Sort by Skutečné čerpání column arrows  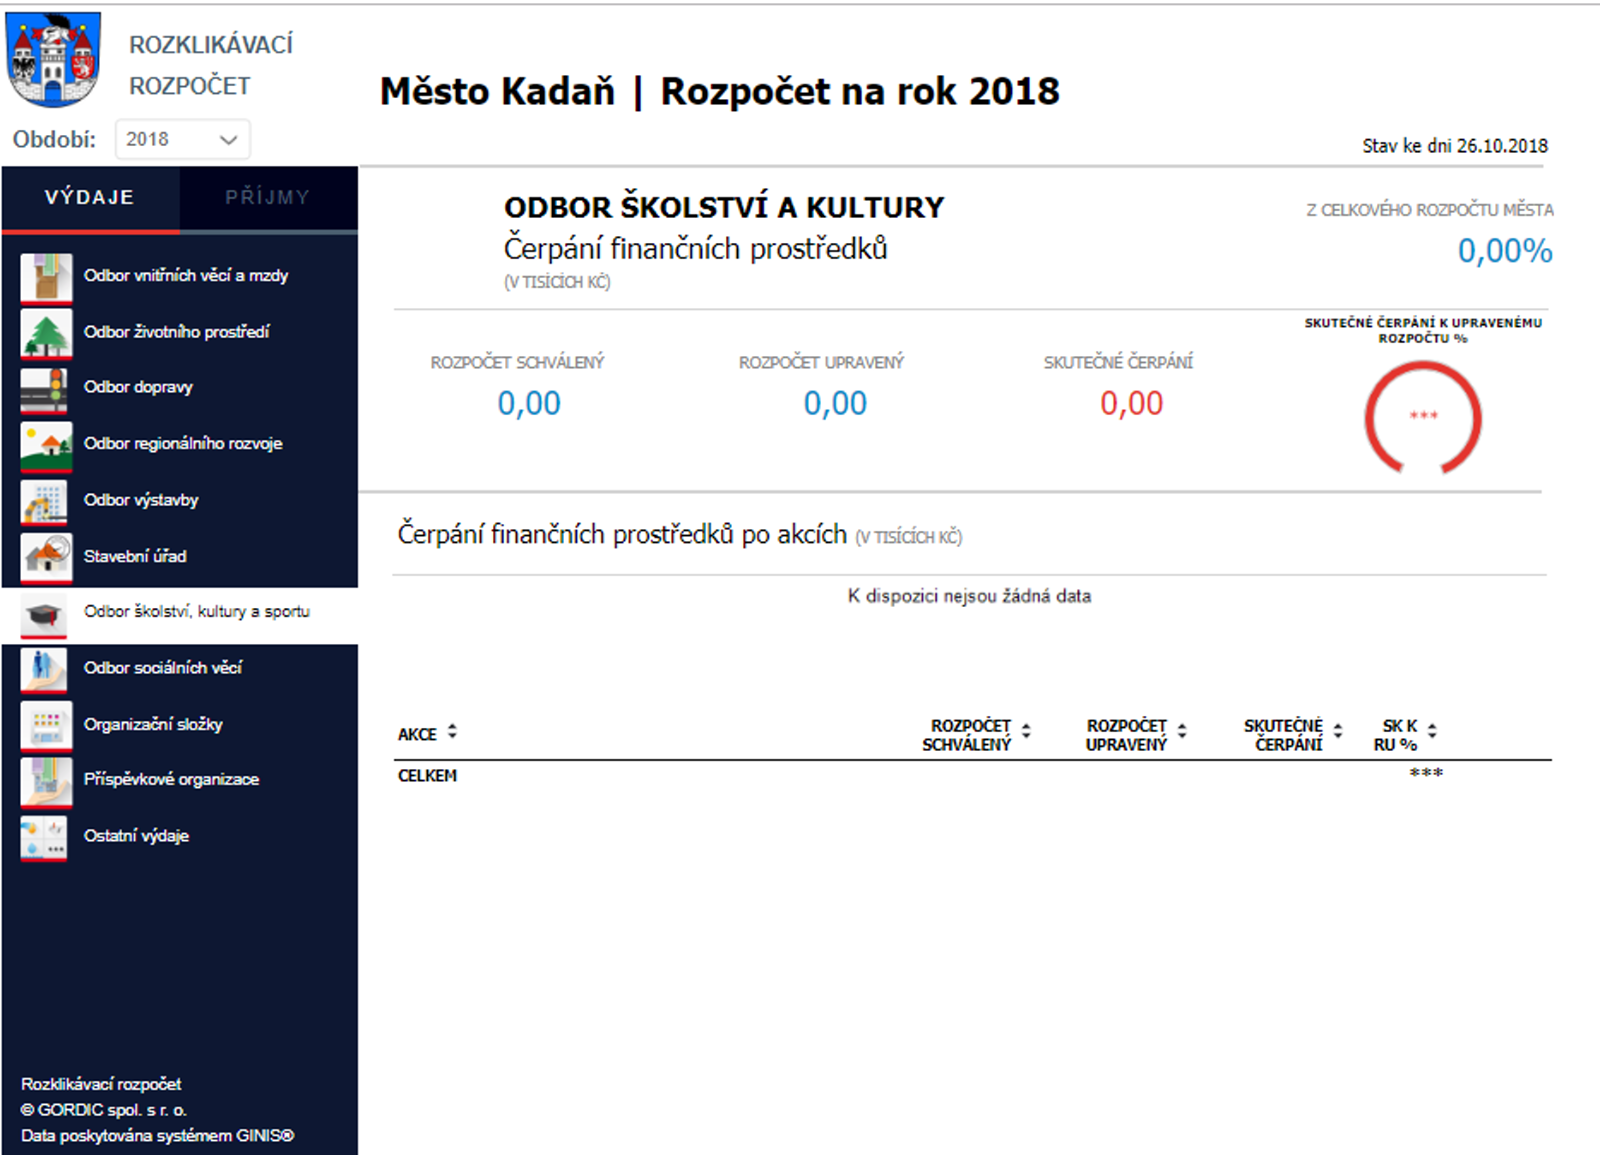1338,731
